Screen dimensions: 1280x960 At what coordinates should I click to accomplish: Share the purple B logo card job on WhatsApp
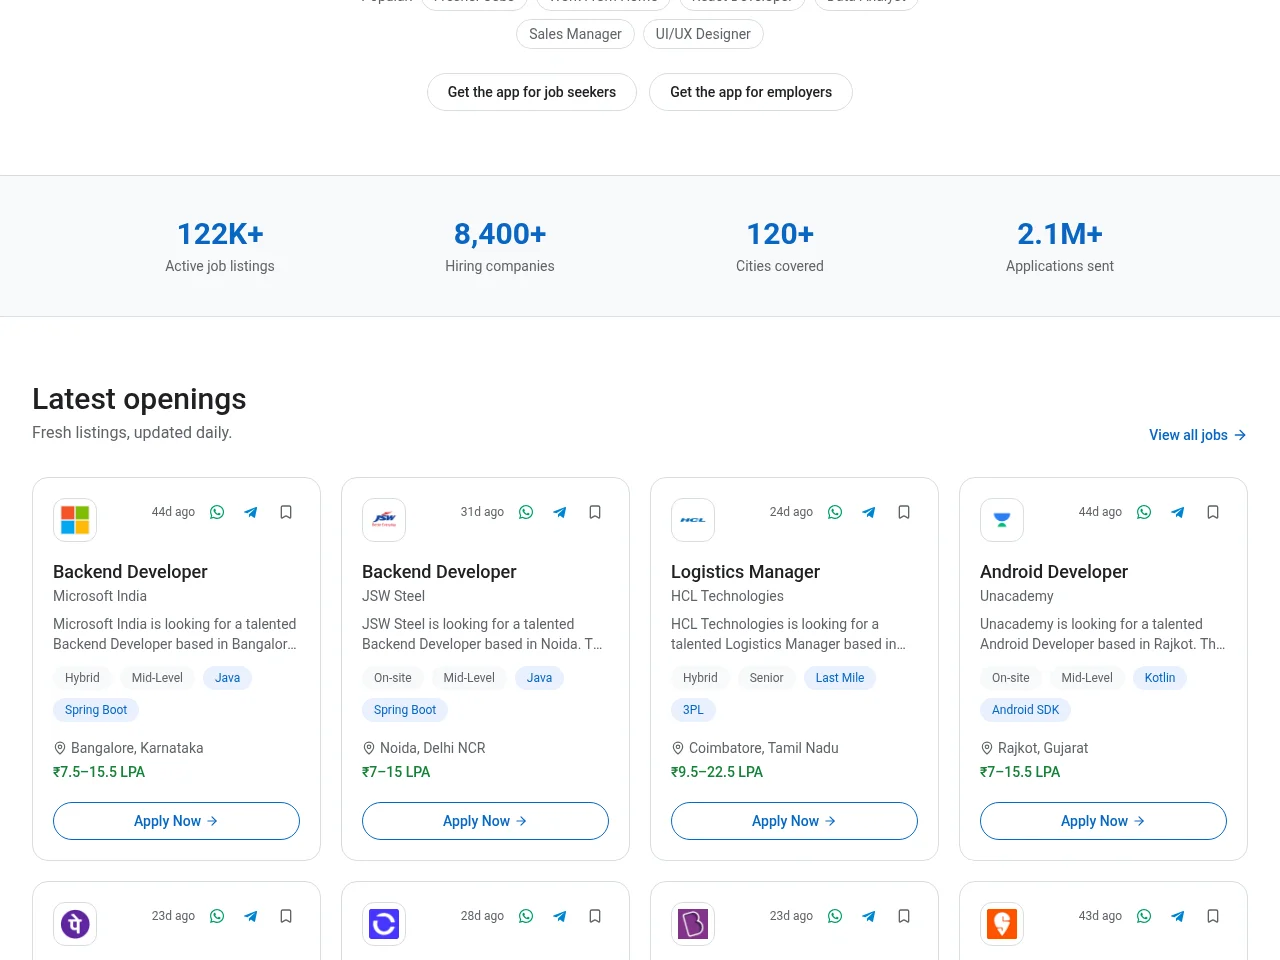pos(835,916)
